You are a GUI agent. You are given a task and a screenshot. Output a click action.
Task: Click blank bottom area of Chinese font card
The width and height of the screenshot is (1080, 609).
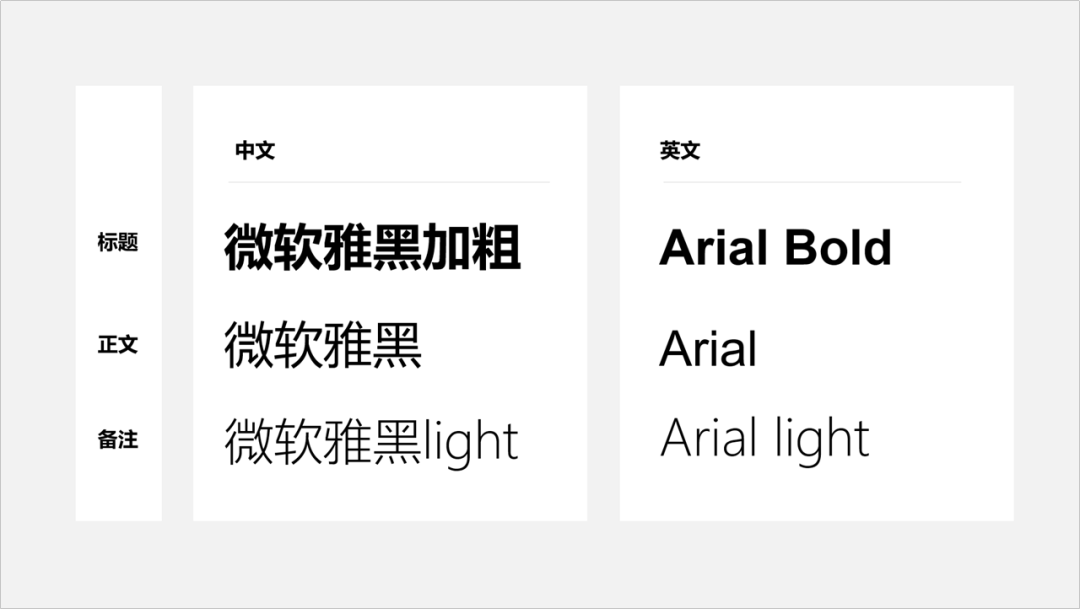tap(390, 497)
